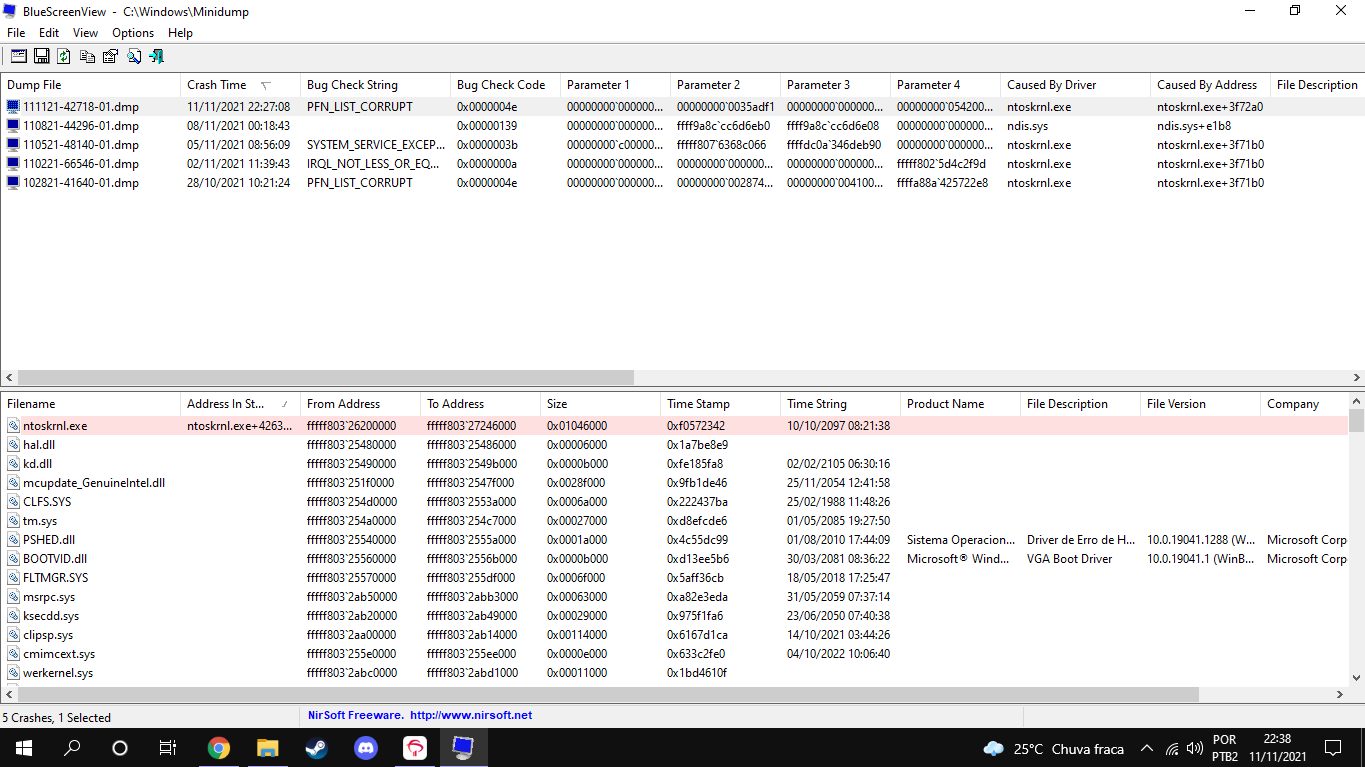The width and height of the screenshot is (1365, 767).
Task: Click the POR PTB2 language indicator
Action: [1225, 748]
